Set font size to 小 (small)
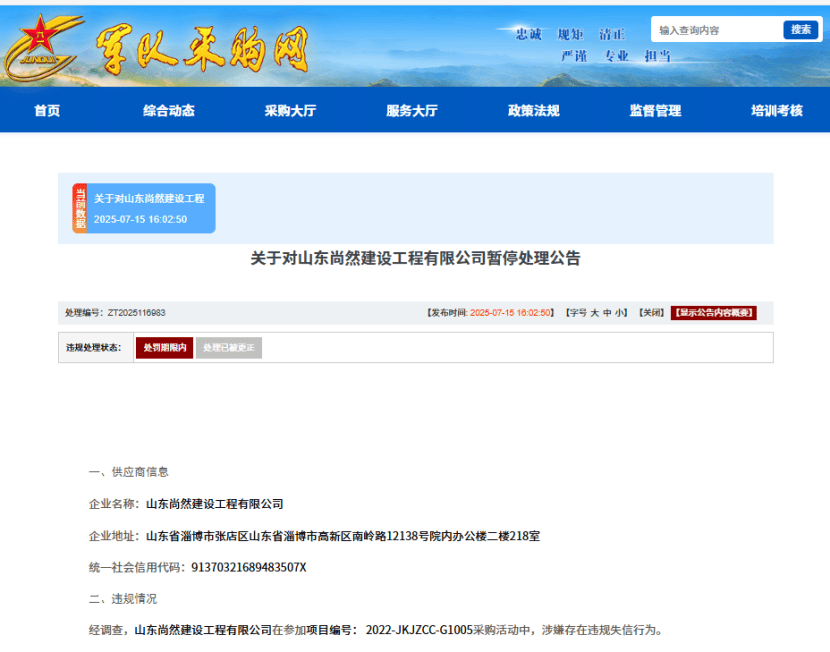The height and width of the screenshot is (652, 830). (618, 313)
